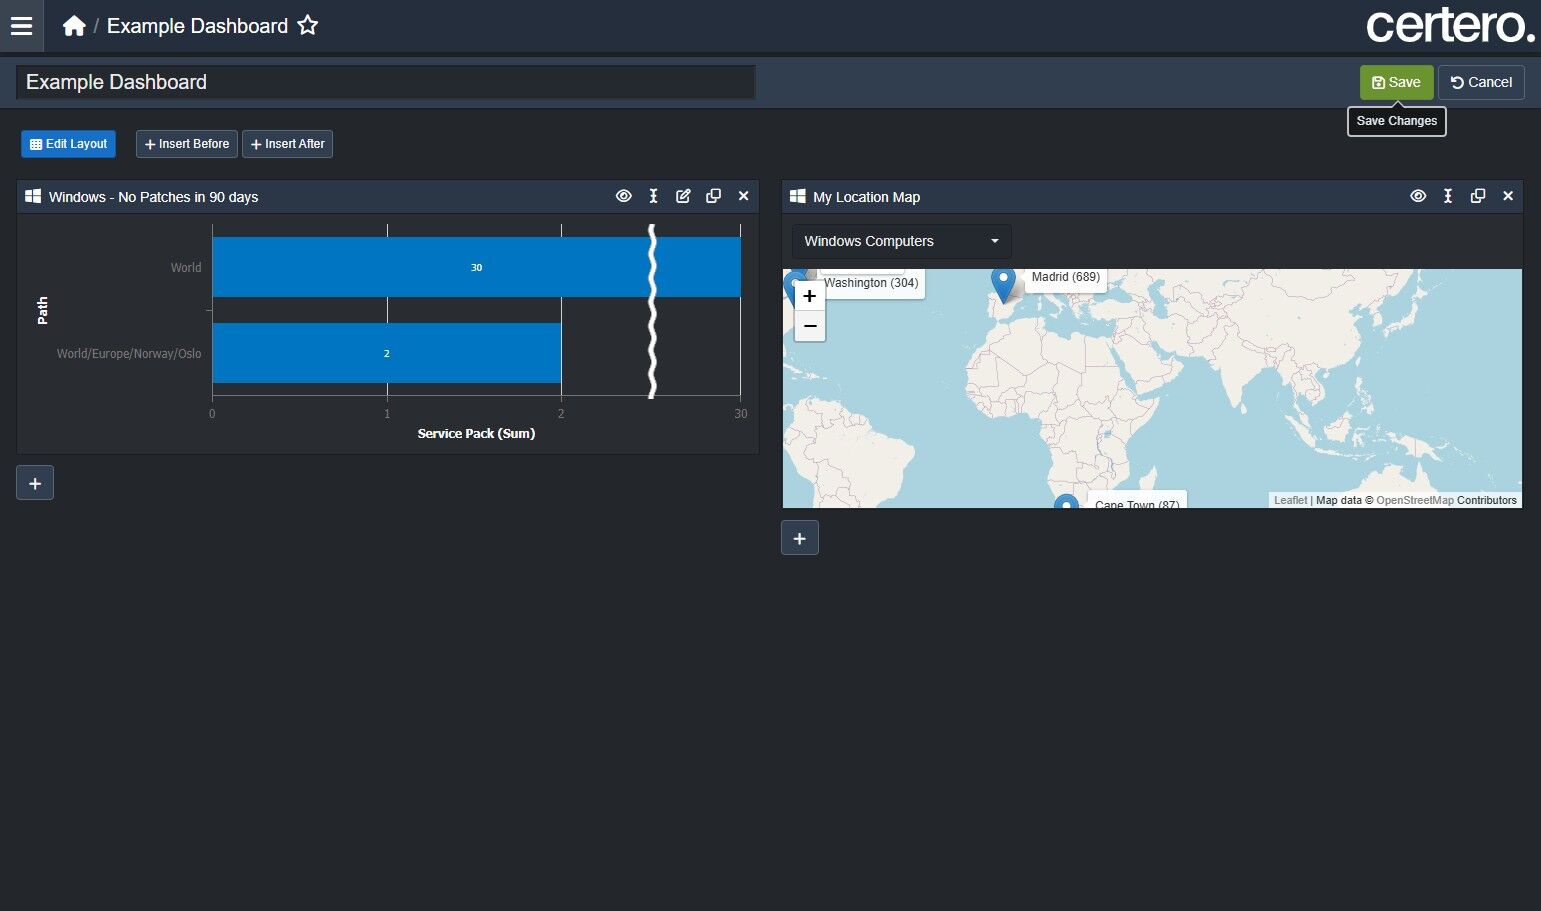Click the World axis label
The image size is (1541, 911).
[186, 268]
